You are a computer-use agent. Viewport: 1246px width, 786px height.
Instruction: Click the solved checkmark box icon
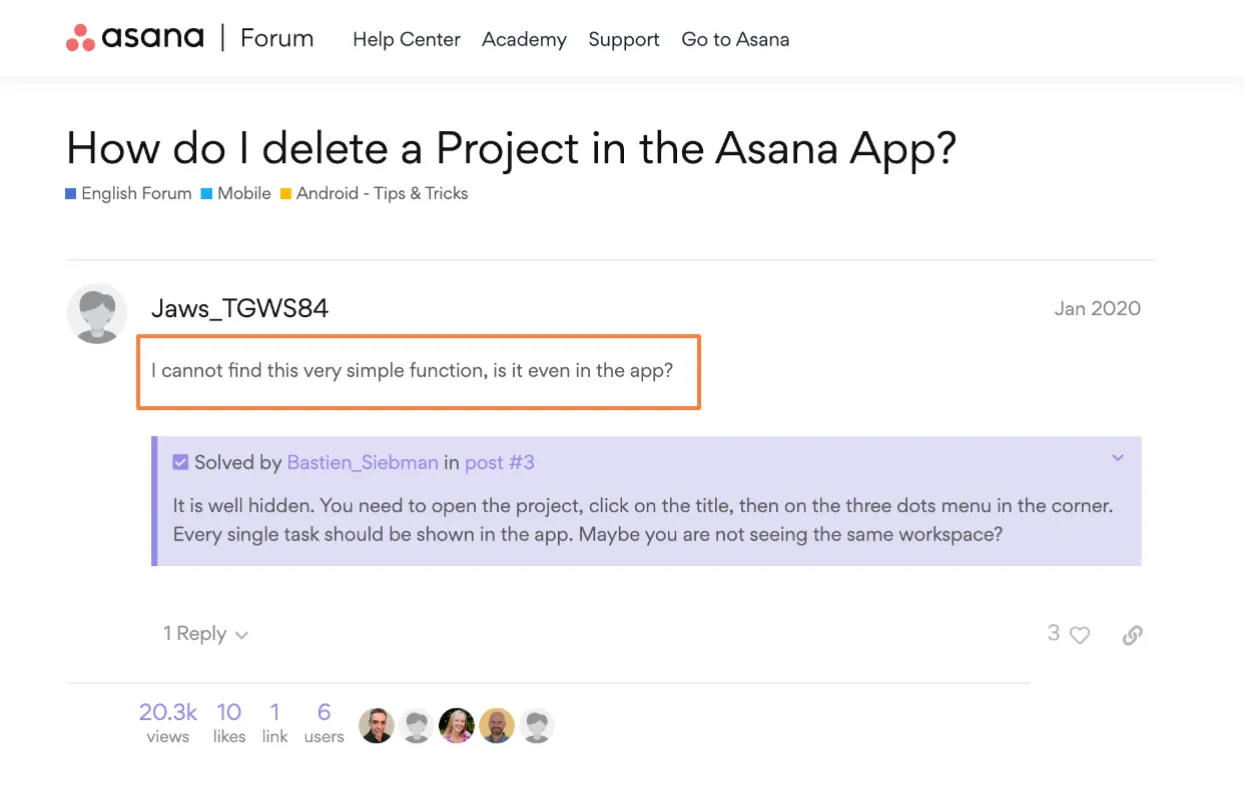181,462
